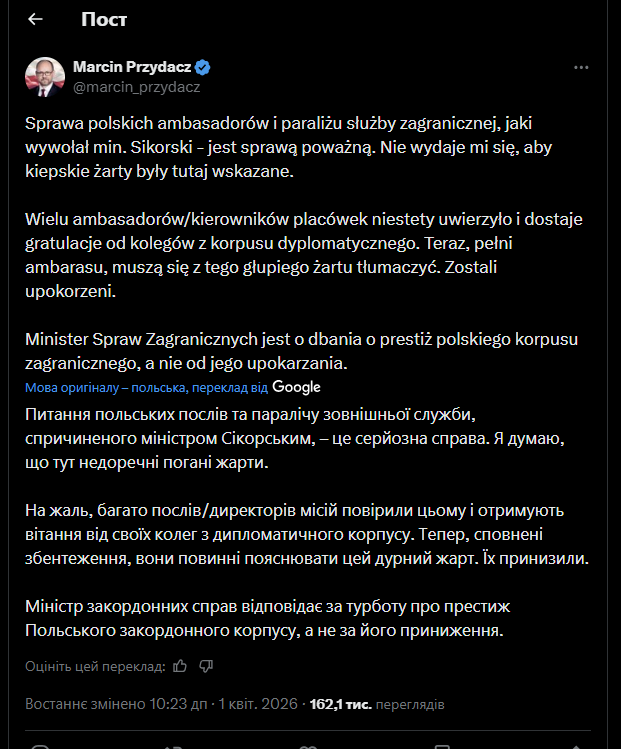Screen dimensions: 621x749
Task: Click the "Пост" page heading
Action: coord(104,19)
